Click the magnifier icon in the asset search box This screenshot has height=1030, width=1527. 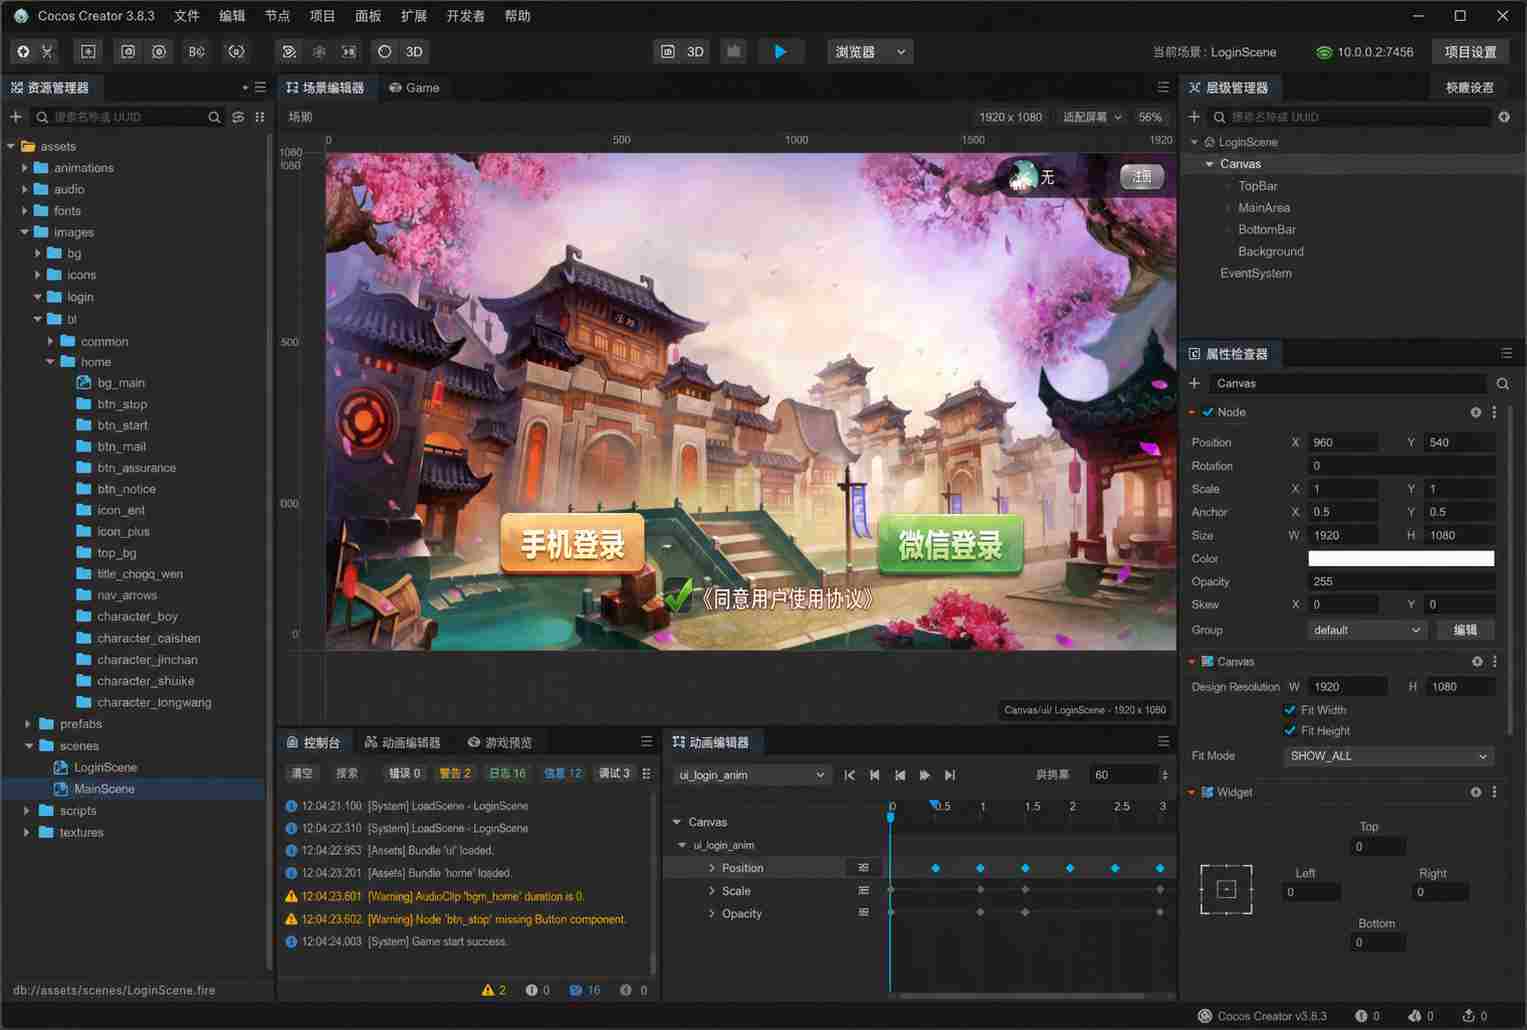point(214,117)
